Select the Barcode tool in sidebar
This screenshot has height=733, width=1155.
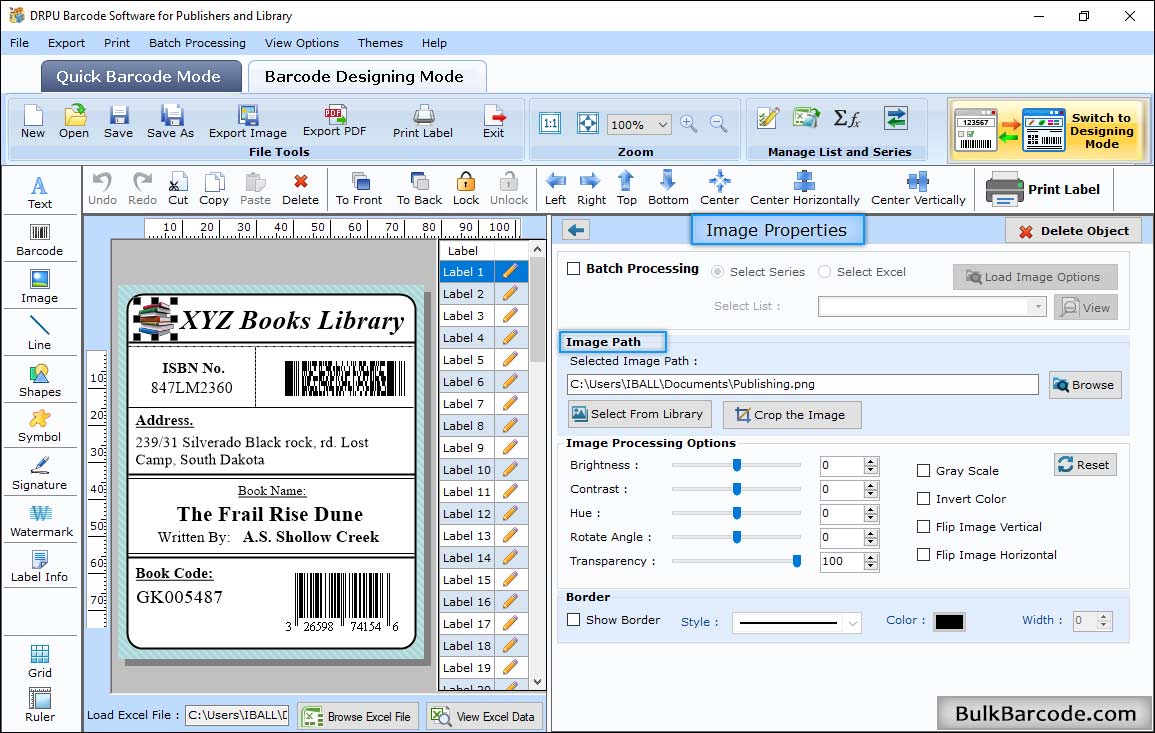coord(40,240)
